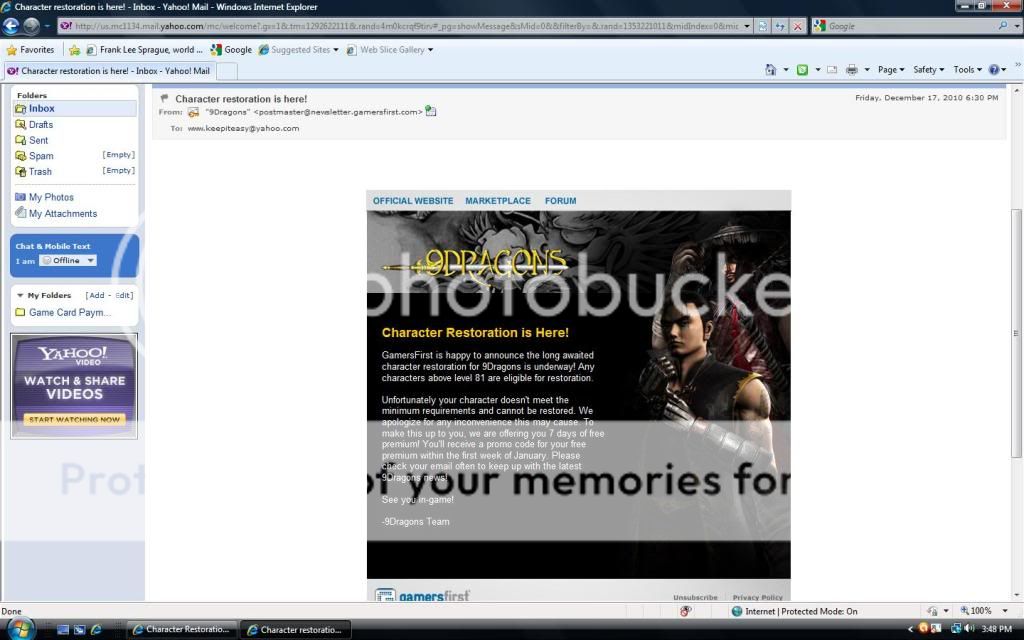
Task: Collapse the My Folders section triangle
Action: pos(20,295)
